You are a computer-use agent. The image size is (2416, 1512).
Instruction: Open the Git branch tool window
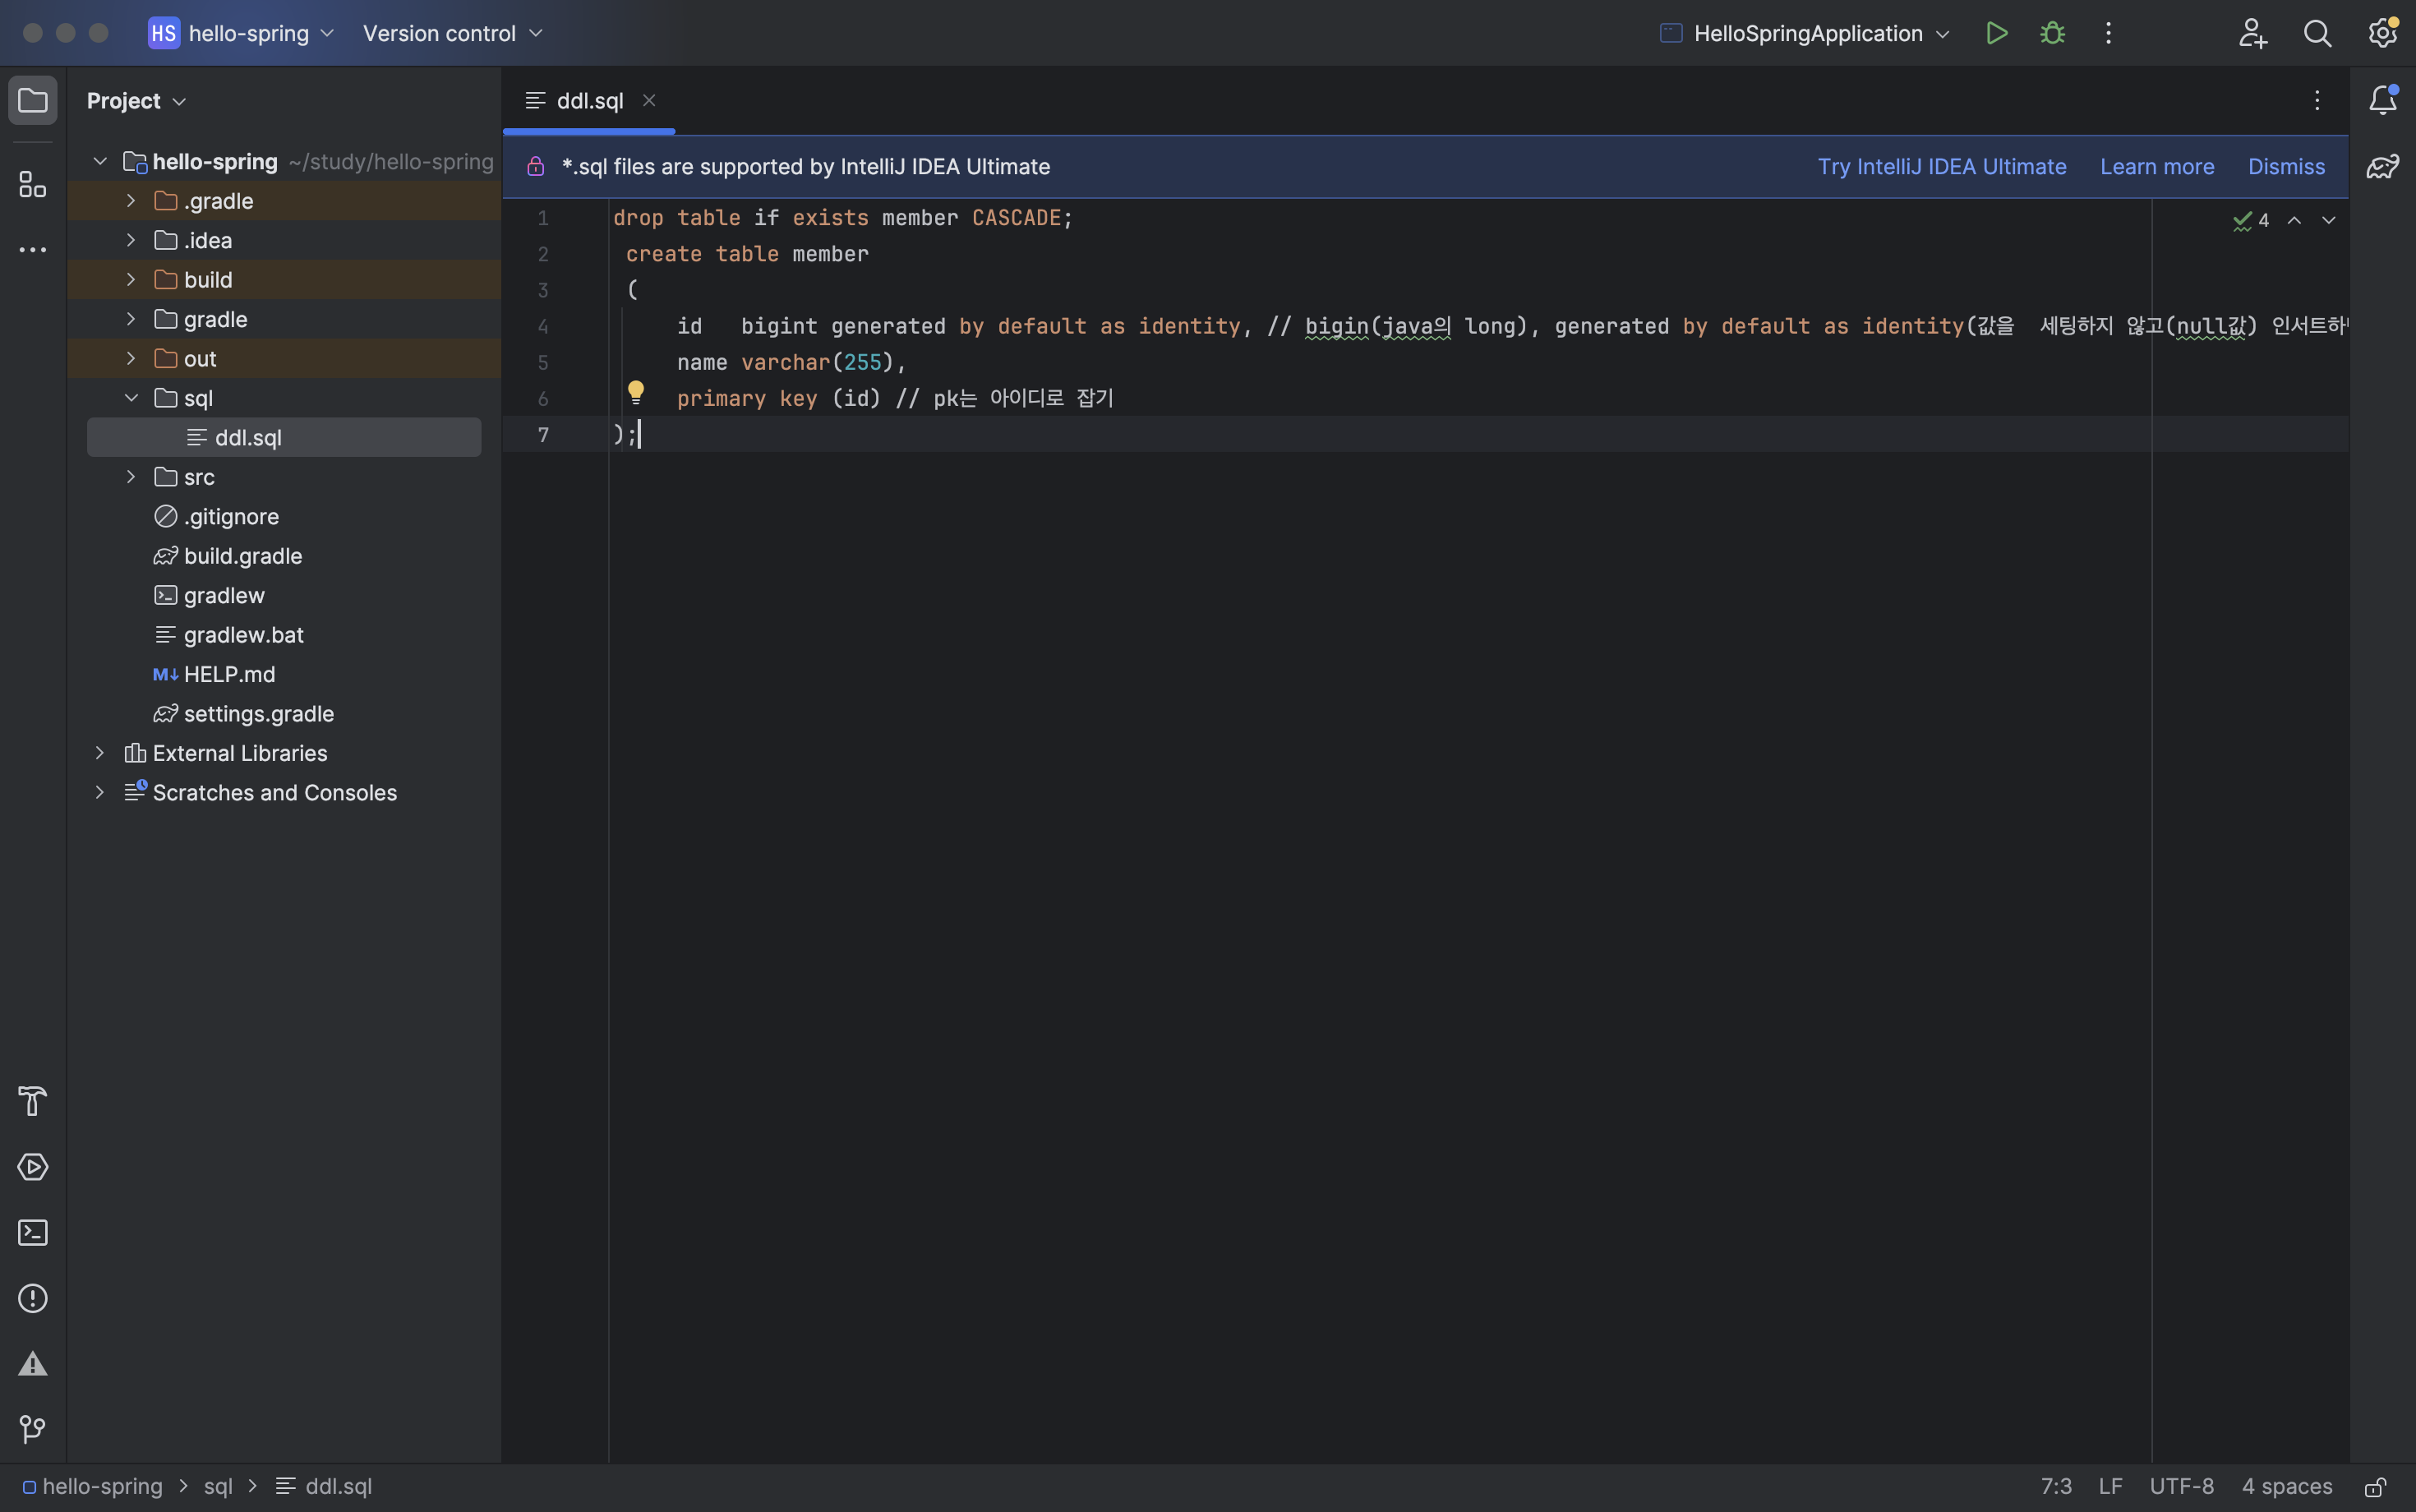32,1429
